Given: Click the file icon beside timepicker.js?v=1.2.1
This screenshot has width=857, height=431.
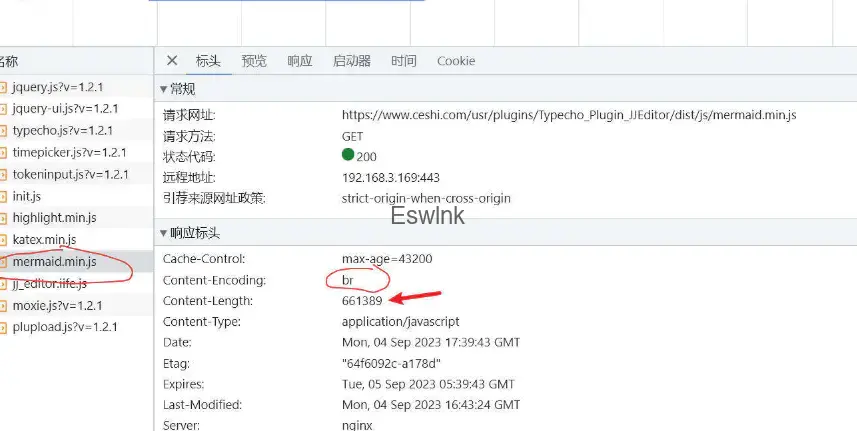Looking at the screenshot, I should pos(3,153).
